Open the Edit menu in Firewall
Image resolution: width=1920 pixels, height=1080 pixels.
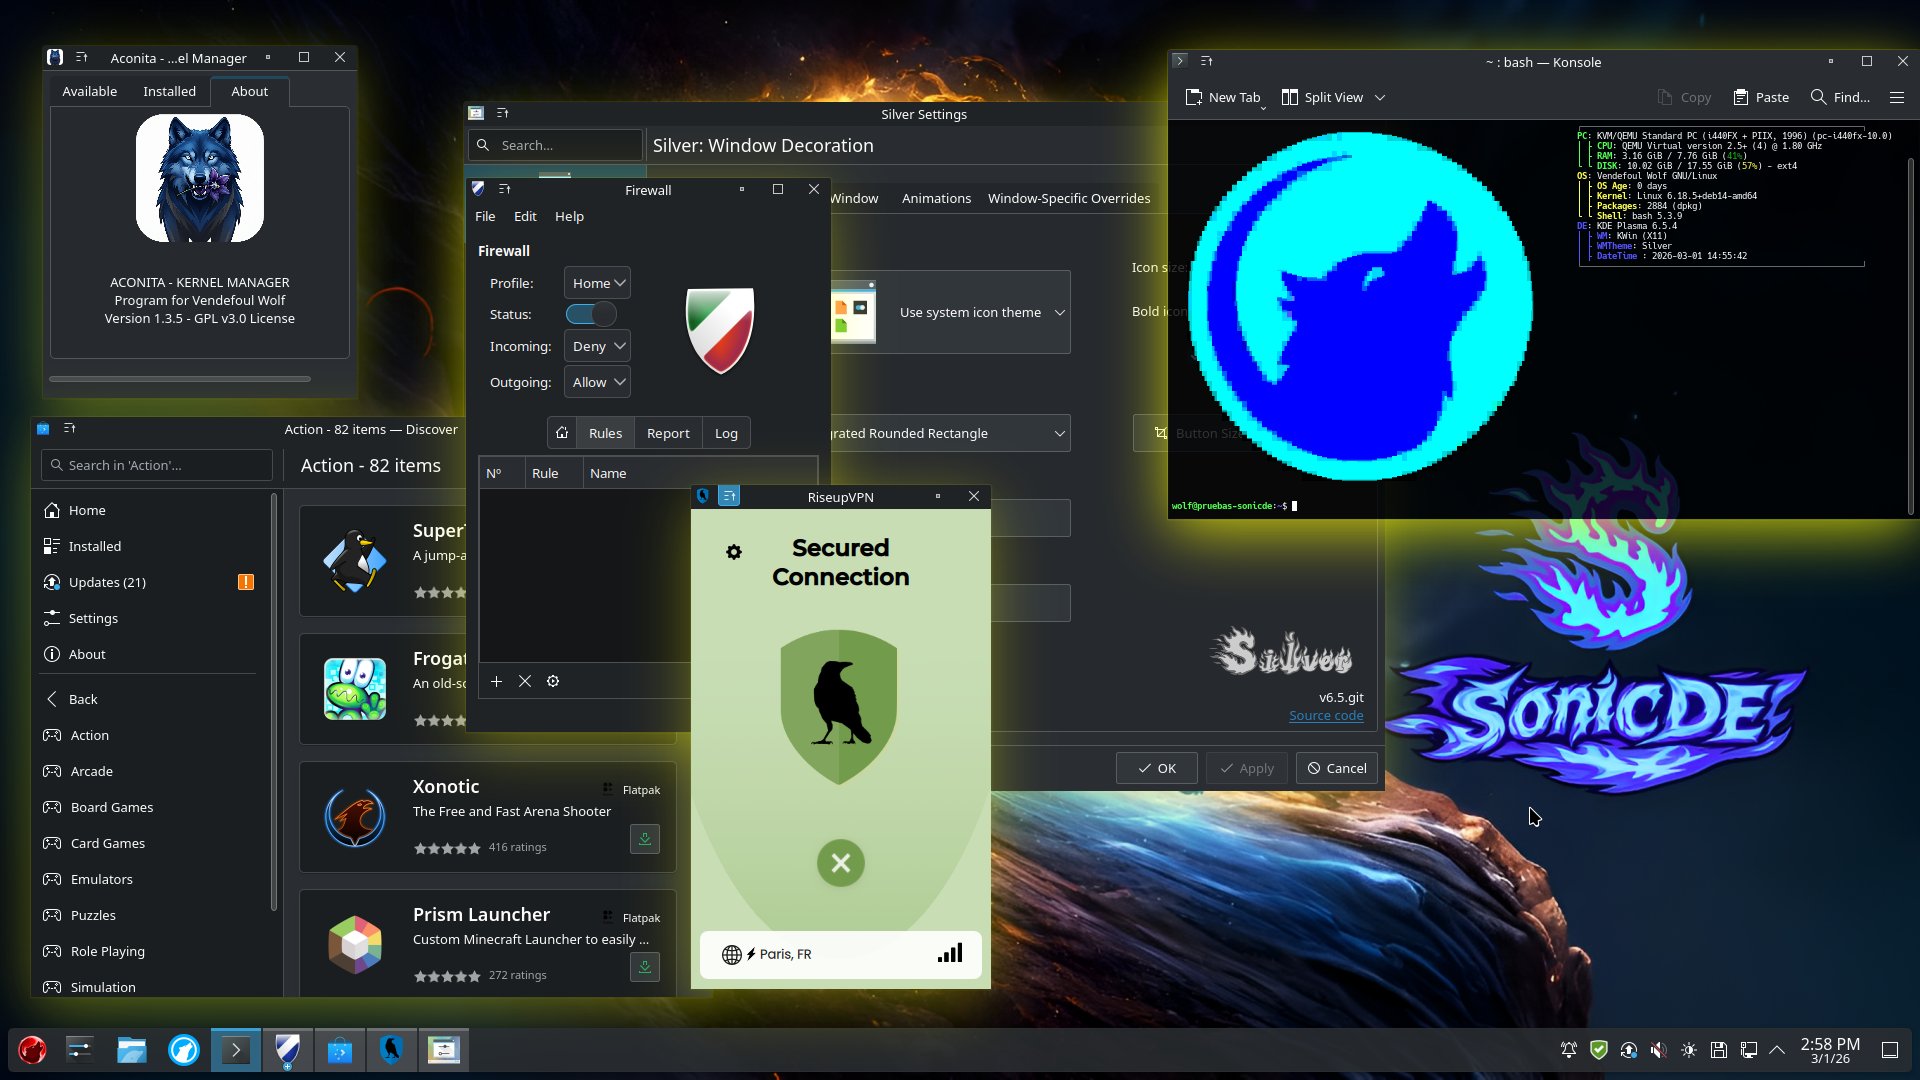click(525, 216)
